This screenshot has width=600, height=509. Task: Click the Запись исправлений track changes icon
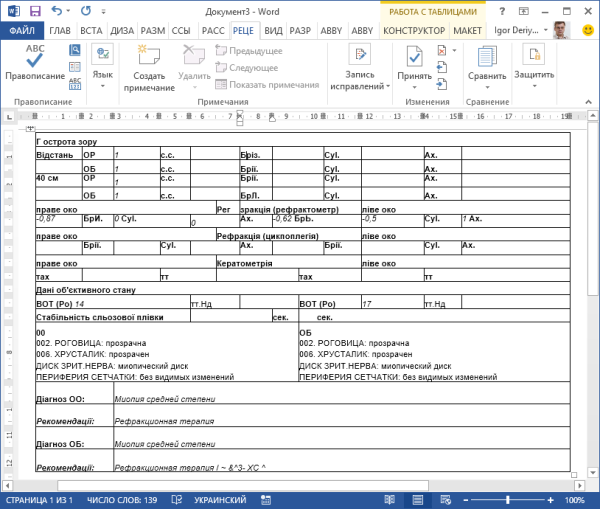[360, 54]
